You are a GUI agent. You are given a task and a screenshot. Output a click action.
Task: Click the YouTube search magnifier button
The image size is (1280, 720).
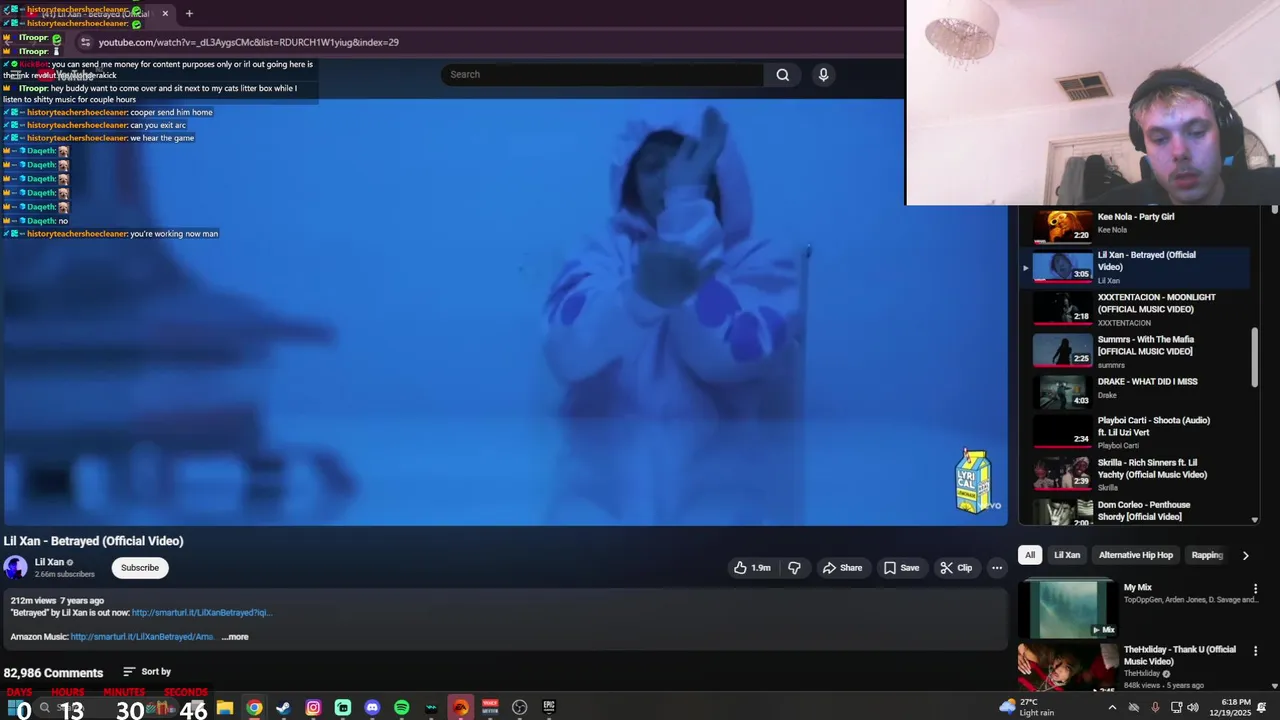tap(782, 74)
